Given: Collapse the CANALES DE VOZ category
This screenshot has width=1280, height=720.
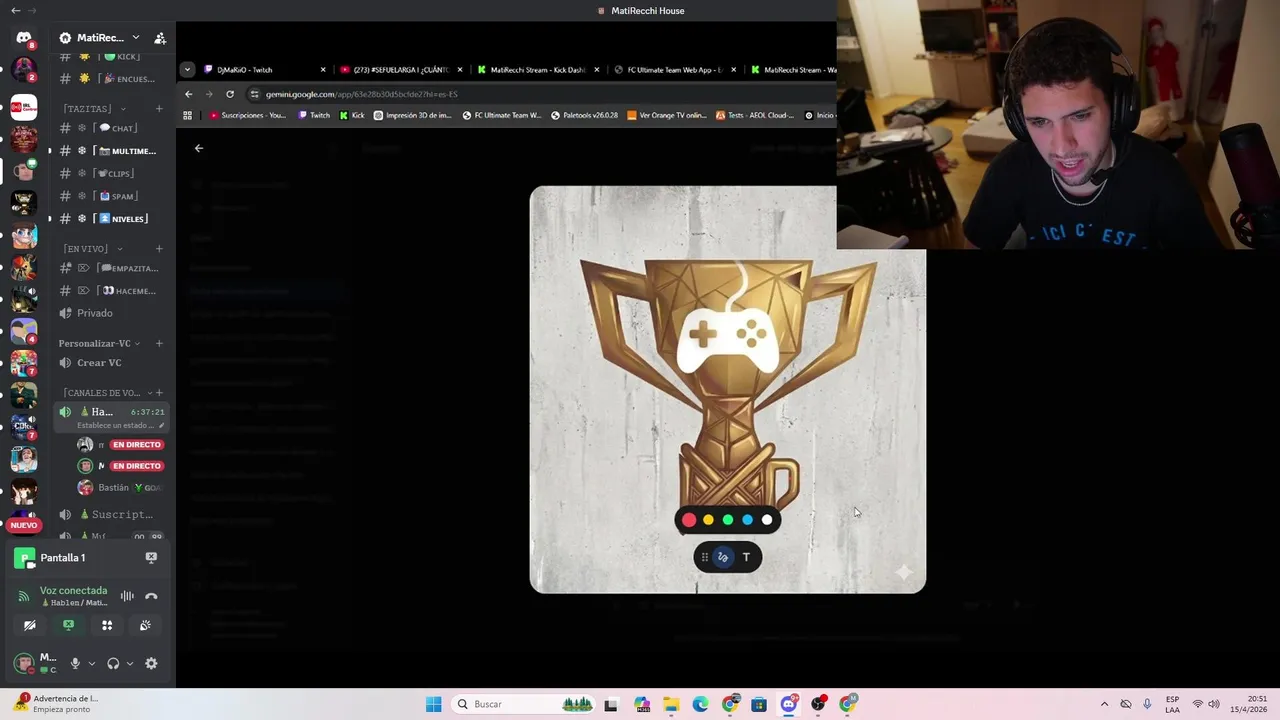Looking at the screenshot, I should pyautogui.click(x=107, y=393).
